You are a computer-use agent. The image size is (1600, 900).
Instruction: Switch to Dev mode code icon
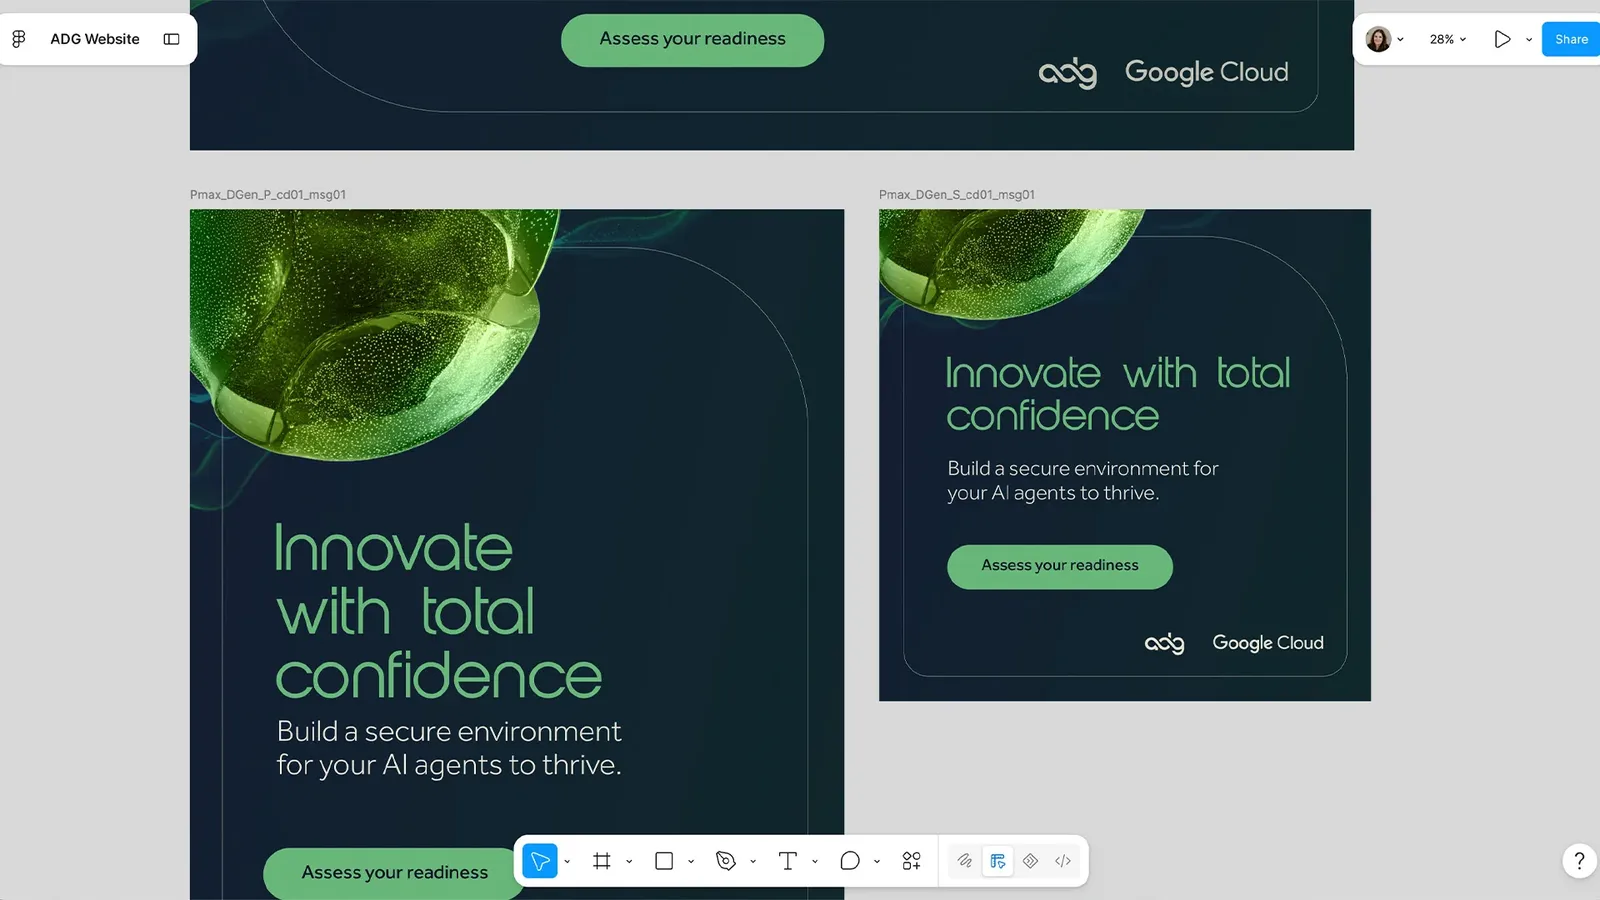(x=1063, y=861)
